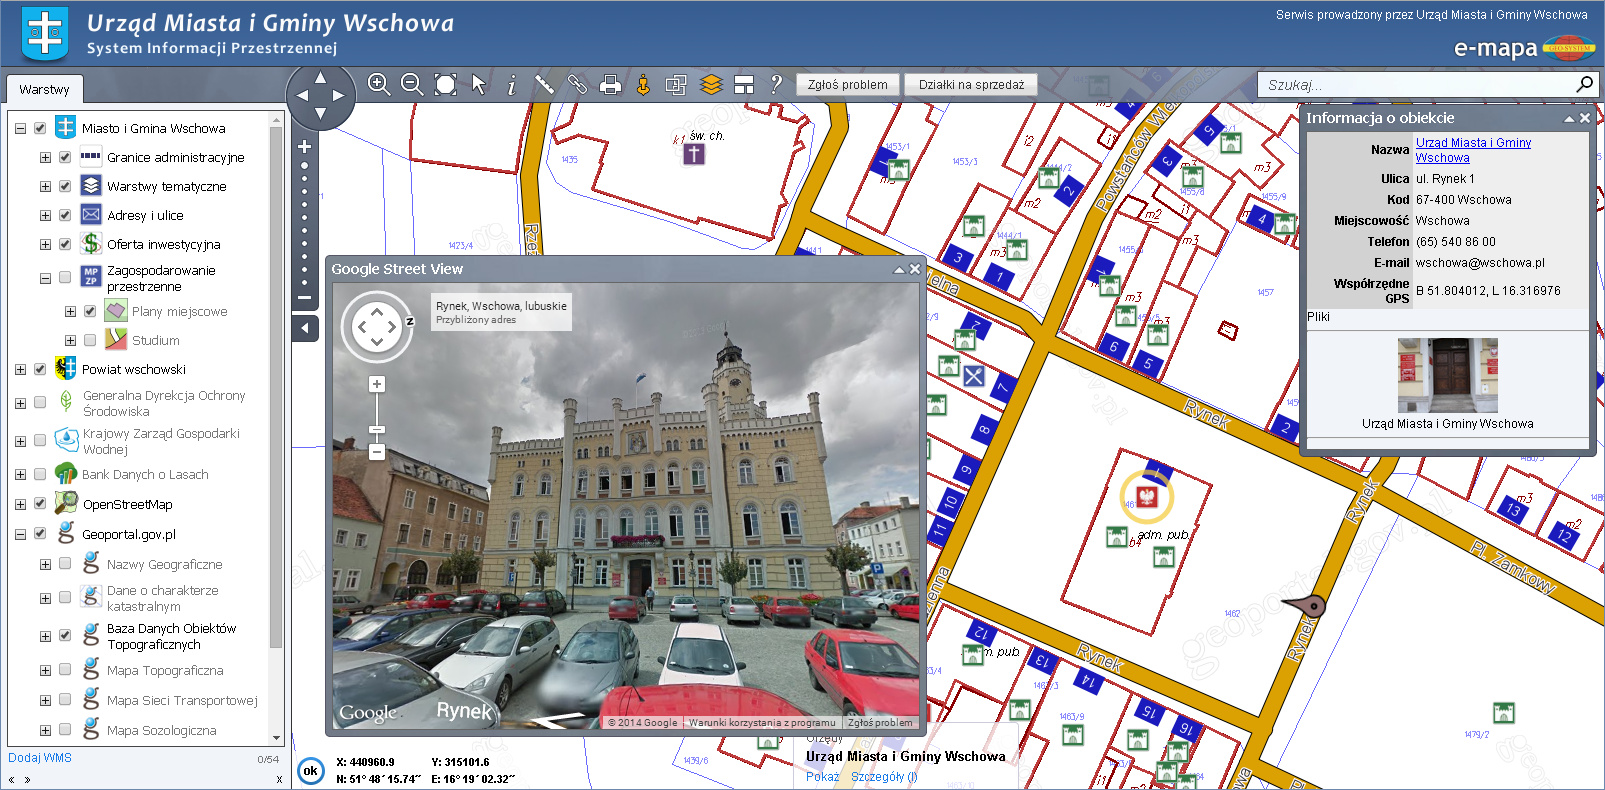Pan the map left with the arrow
The width and height of the screenshot is (1605, 790).
tap(302, 96)
